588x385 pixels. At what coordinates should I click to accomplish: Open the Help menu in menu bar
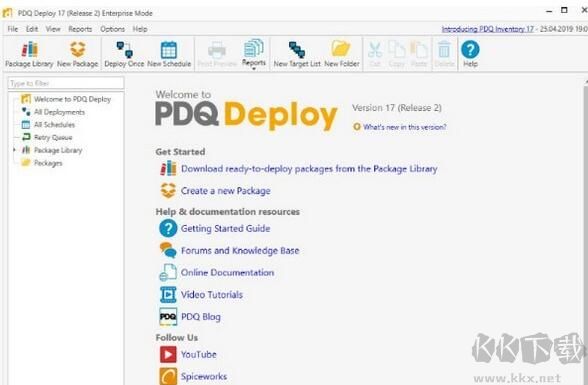coord(140,29)
